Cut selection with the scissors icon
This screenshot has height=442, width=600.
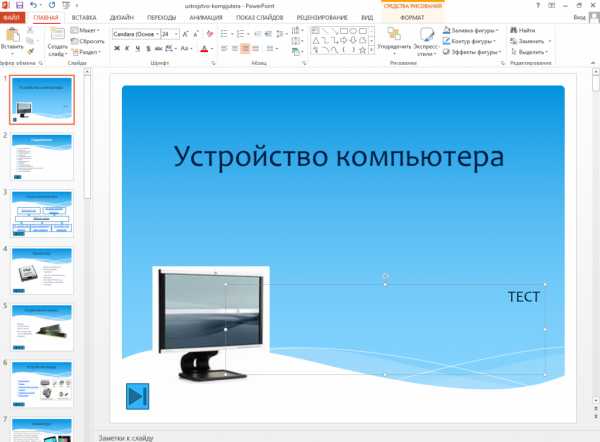pos(30,30)
